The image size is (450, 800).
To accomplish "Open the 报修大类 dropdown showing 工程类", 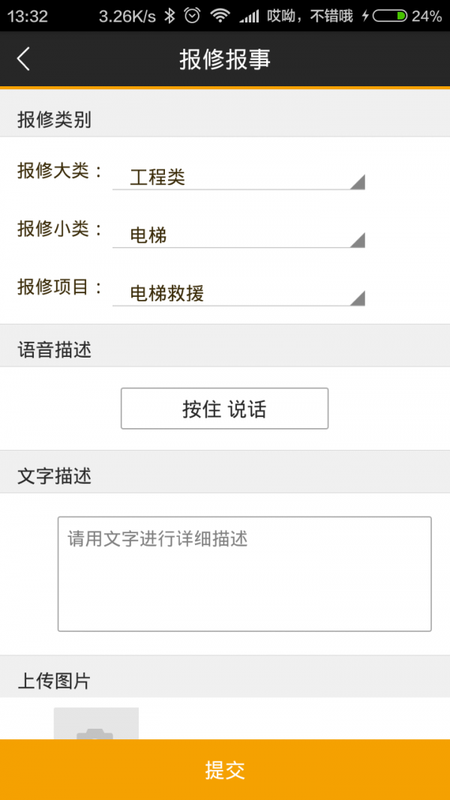I will tap(238, 177).
